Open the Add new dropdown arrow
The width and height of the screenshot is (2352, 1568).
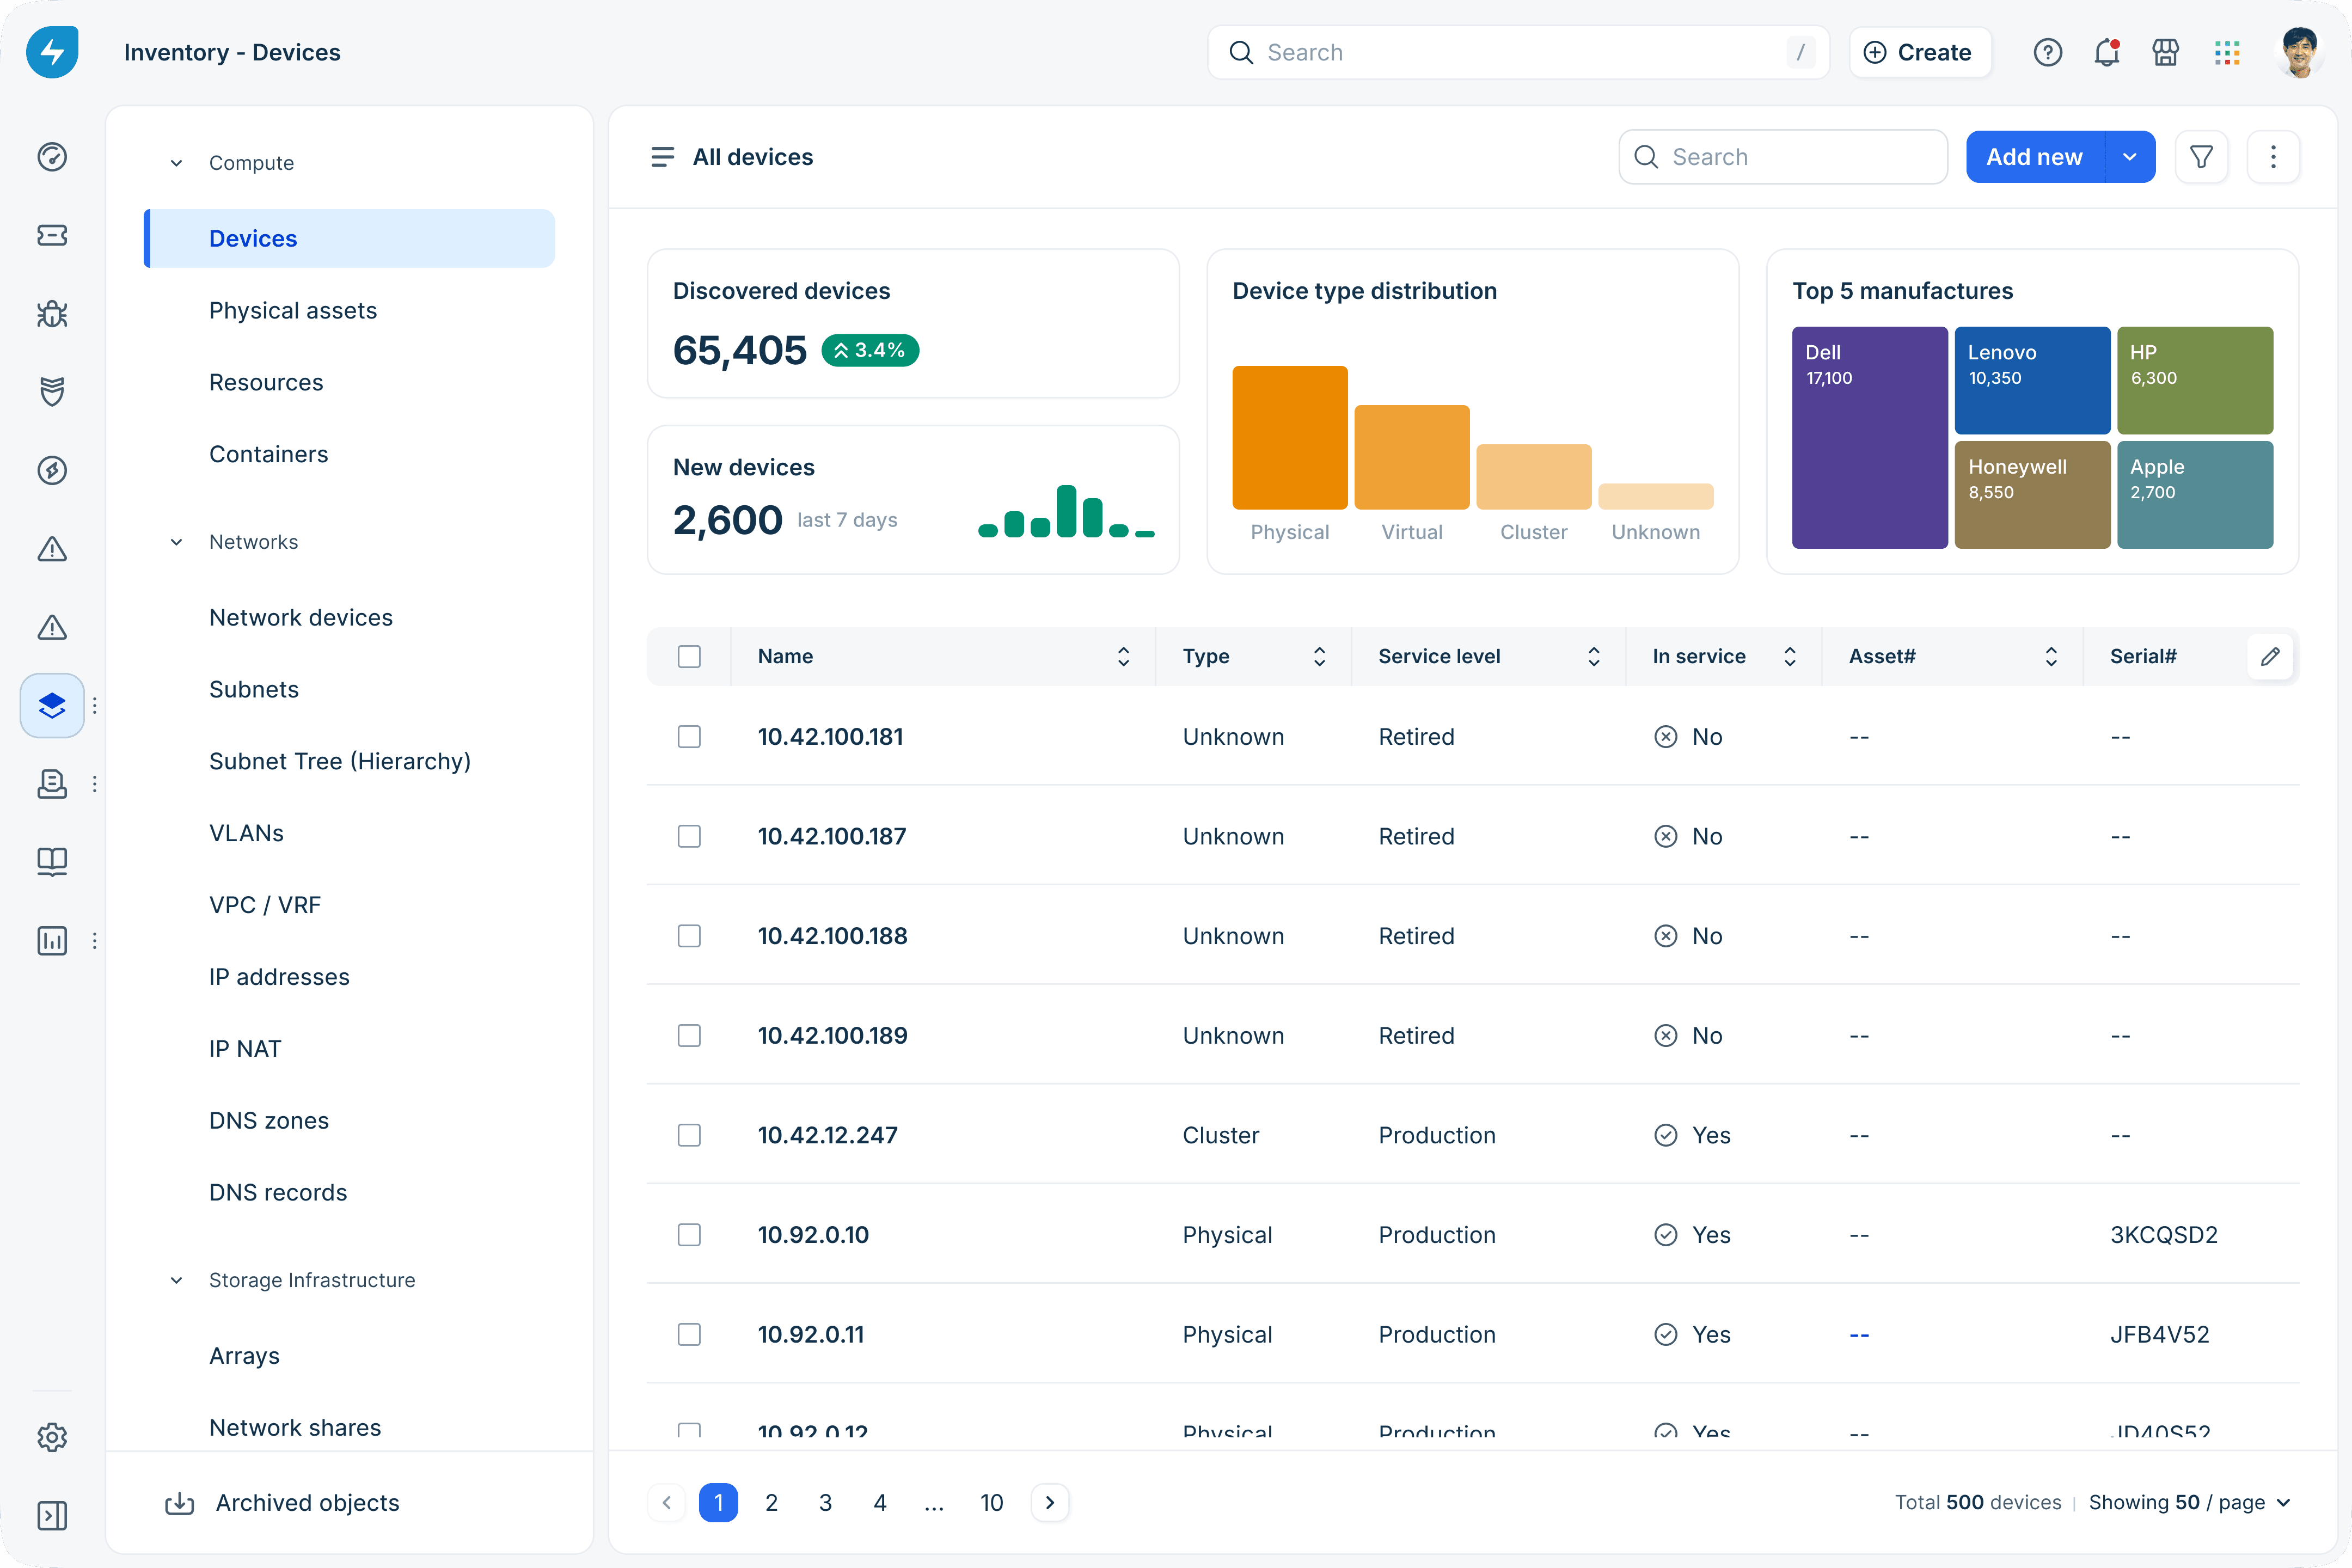point(2130,157)
